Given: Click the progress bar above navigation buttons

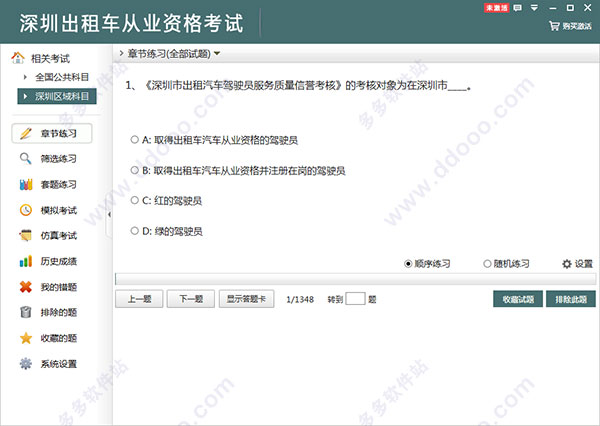Looking at the screenshot, I should (x=355, y=279).
